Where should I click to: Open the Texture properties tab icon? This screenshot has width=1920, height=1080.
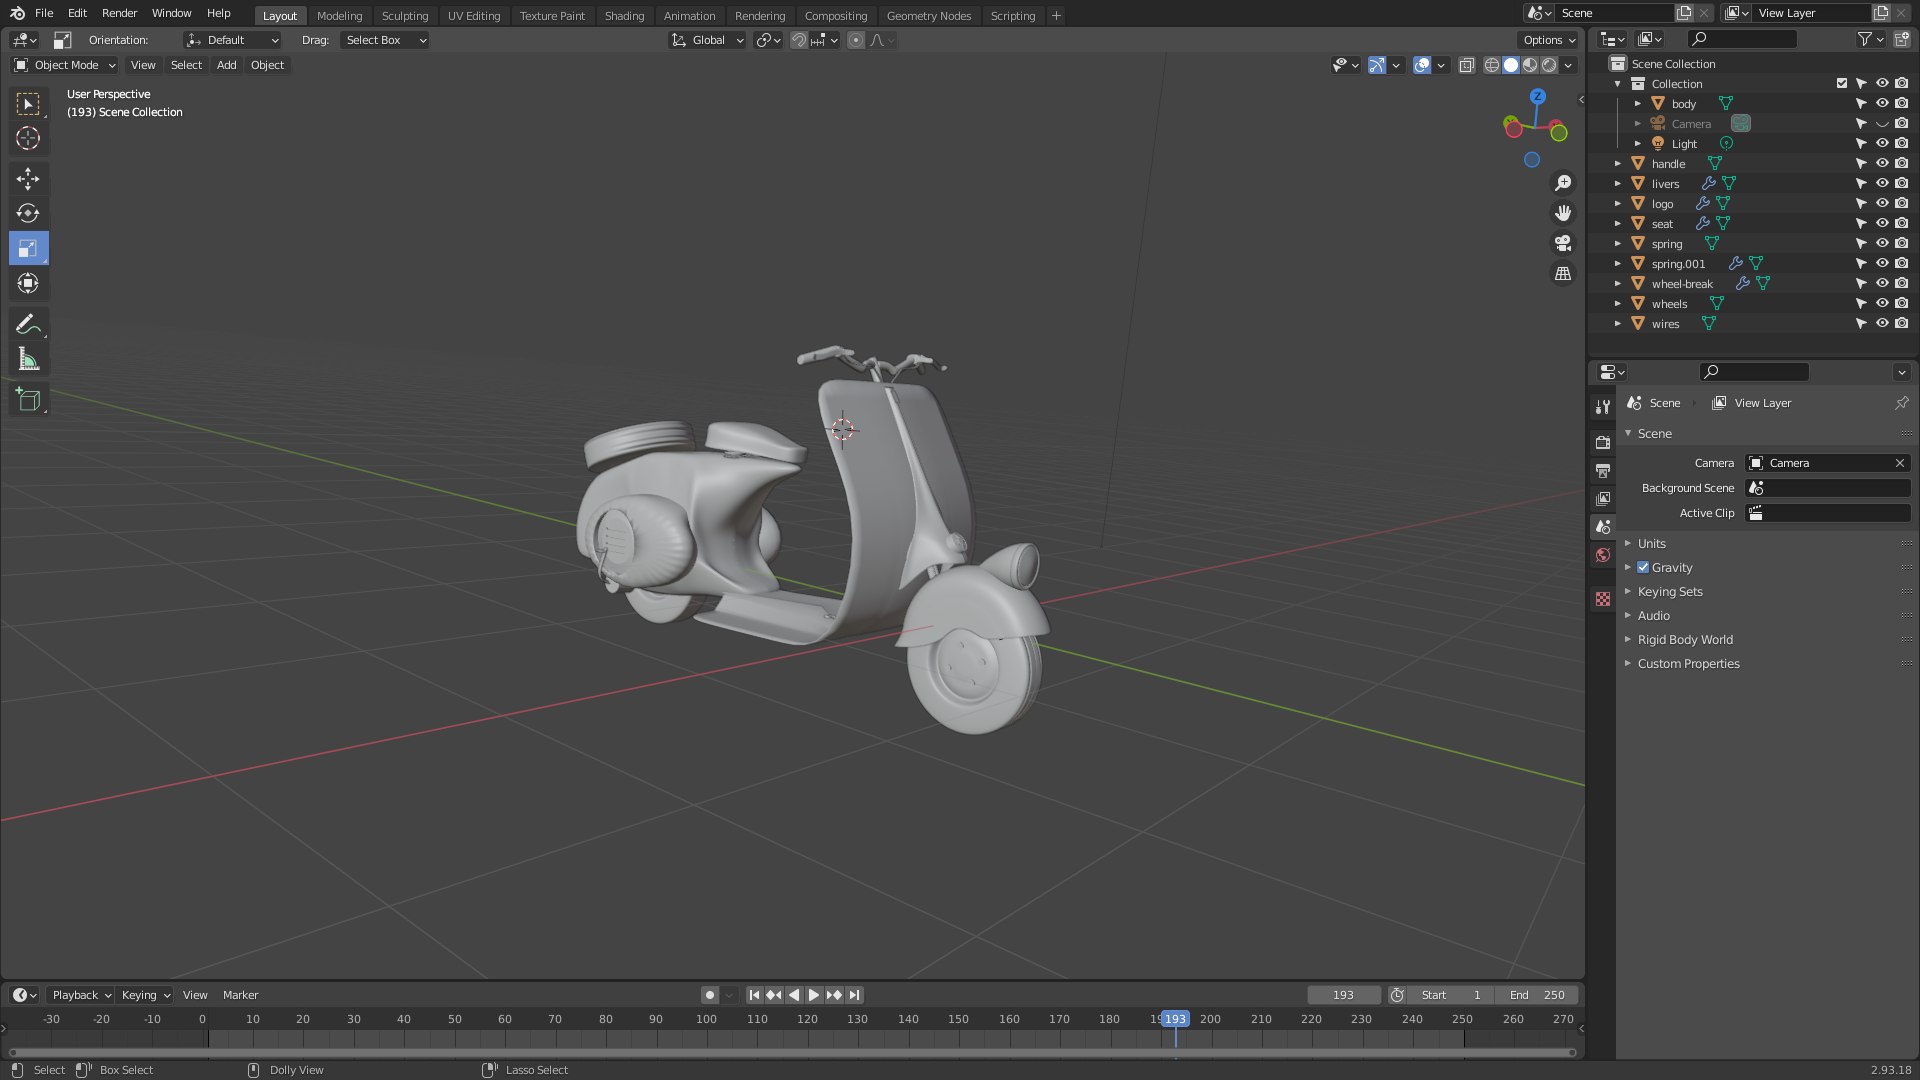click(x=1603, y=598)
